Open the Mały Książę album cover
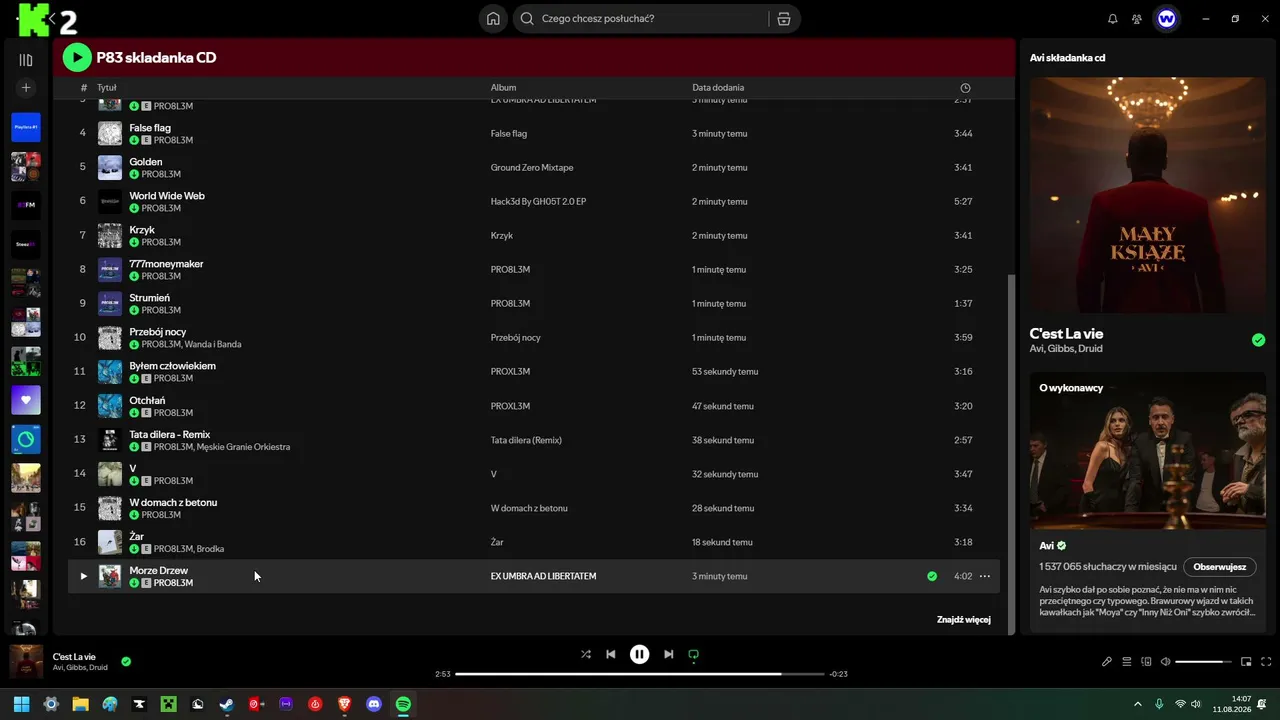The width and height of the screenshot is (1280, 720). (1148, 195)
